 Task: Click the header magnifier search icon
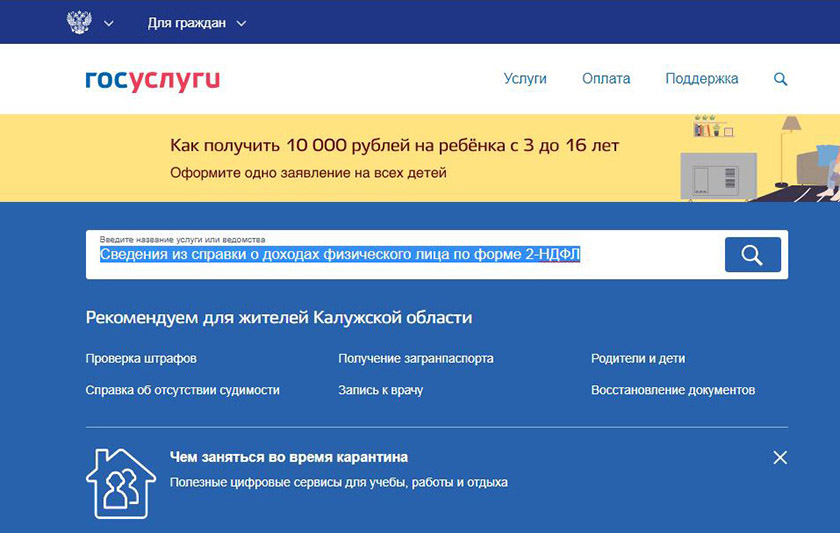coord(781,79)
